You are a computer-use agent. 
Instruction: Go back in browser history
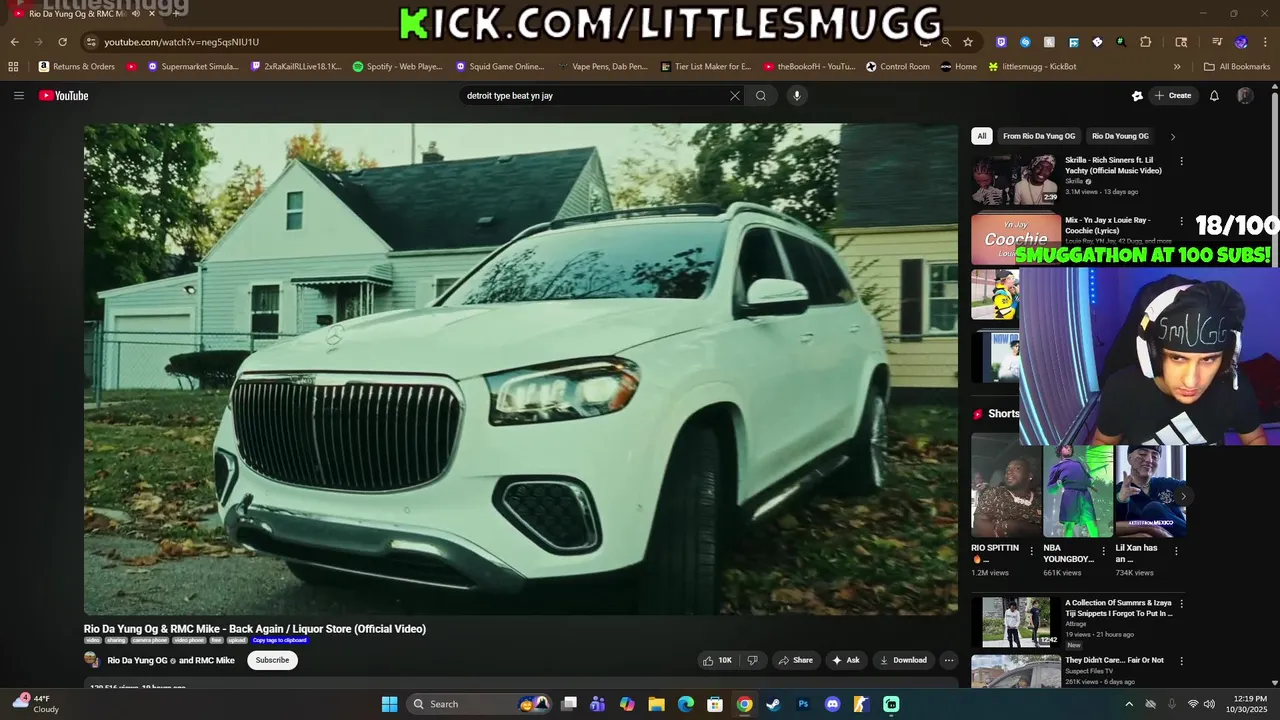coord(14,42)
